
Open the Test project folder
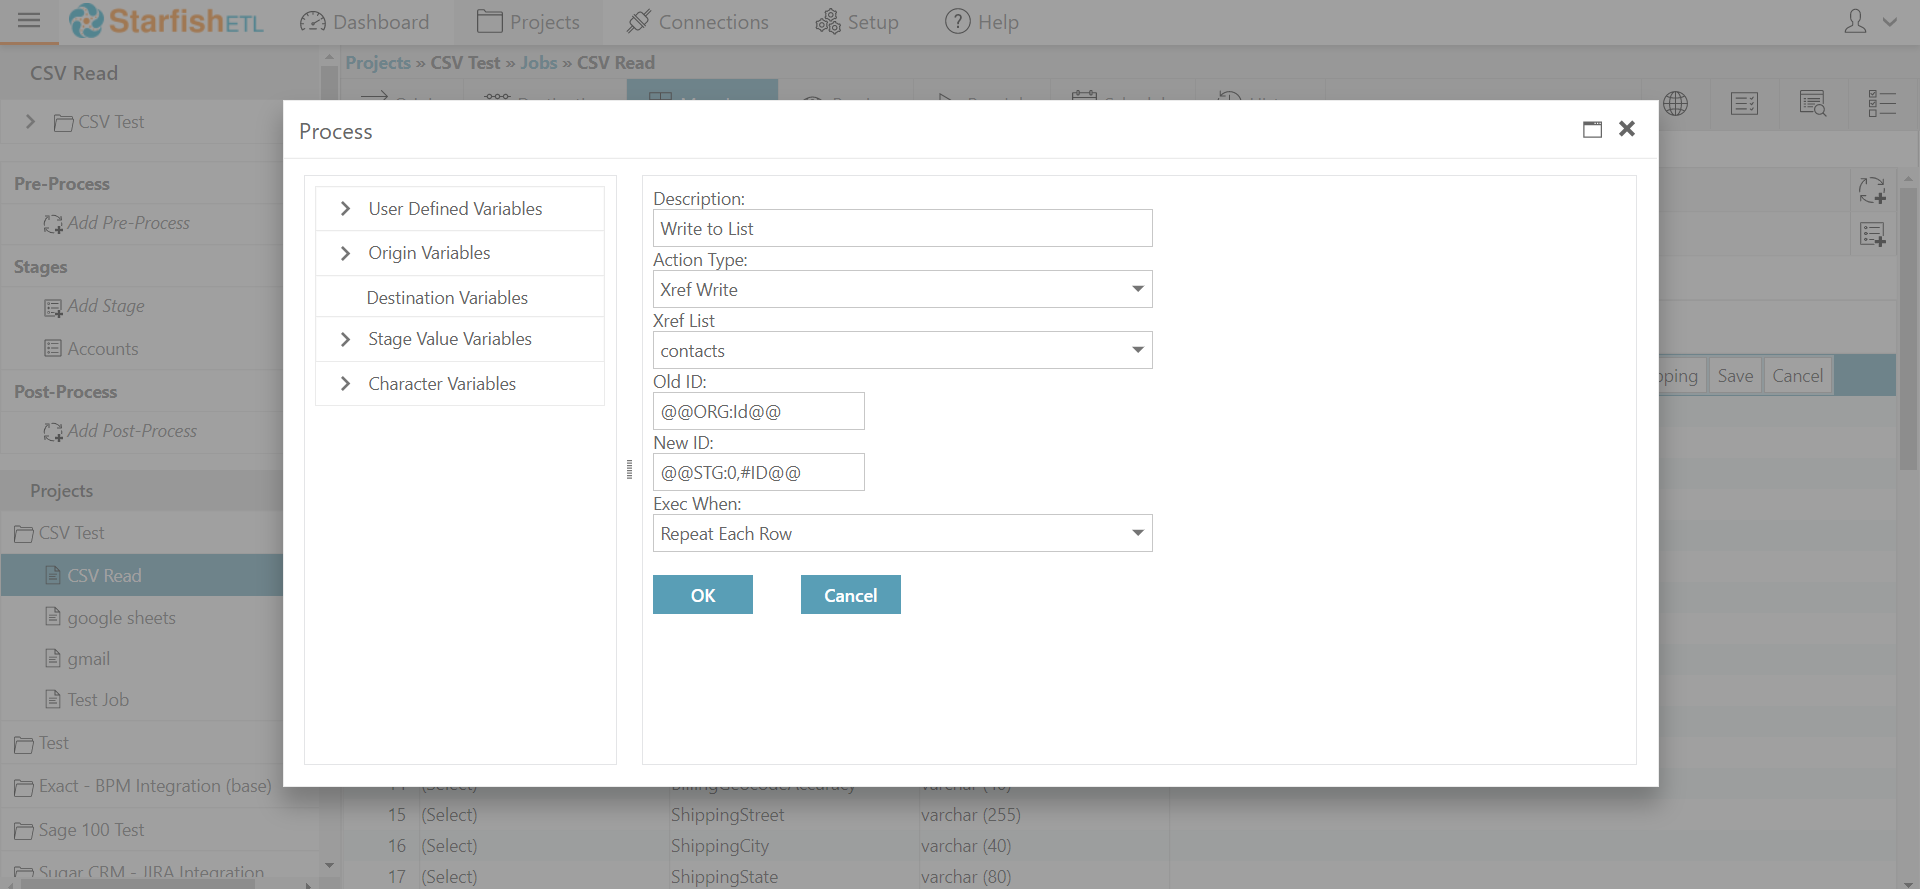point(53,744)
